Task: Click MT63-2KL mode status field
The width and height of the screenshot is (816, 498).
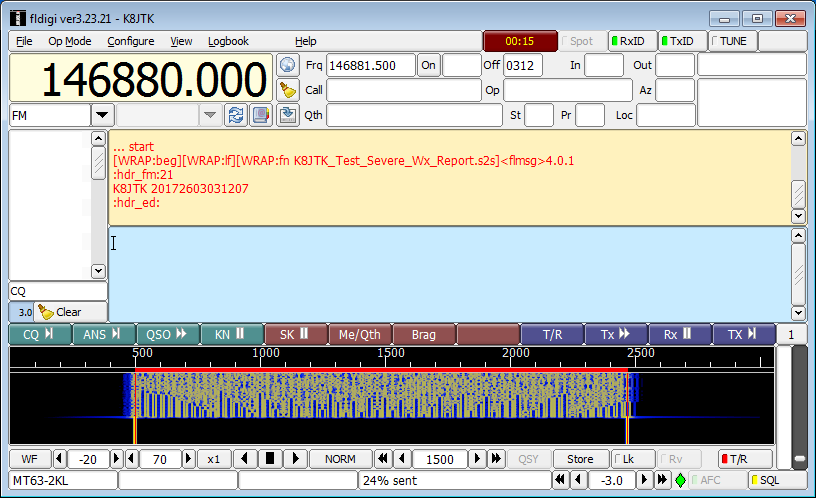Action: (63, 480)
